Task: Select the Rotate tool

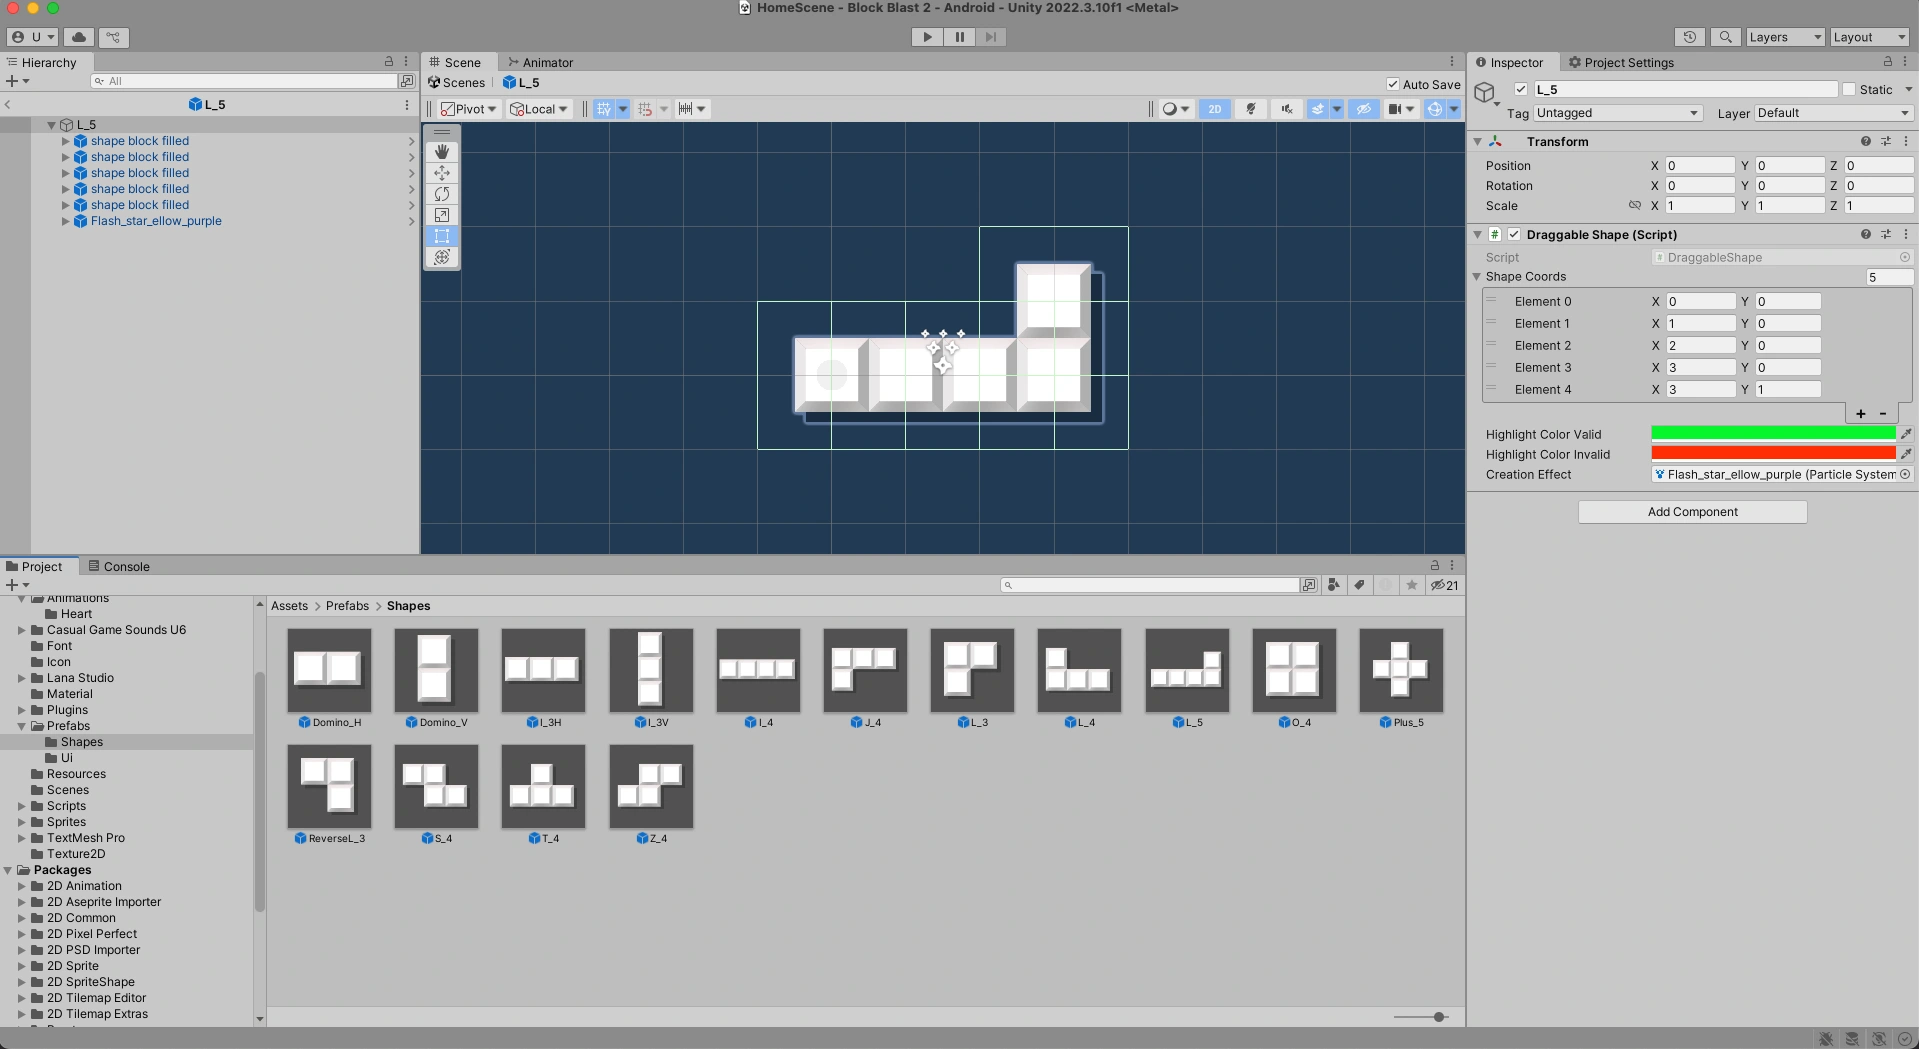Action: click(x=442, y=193)
